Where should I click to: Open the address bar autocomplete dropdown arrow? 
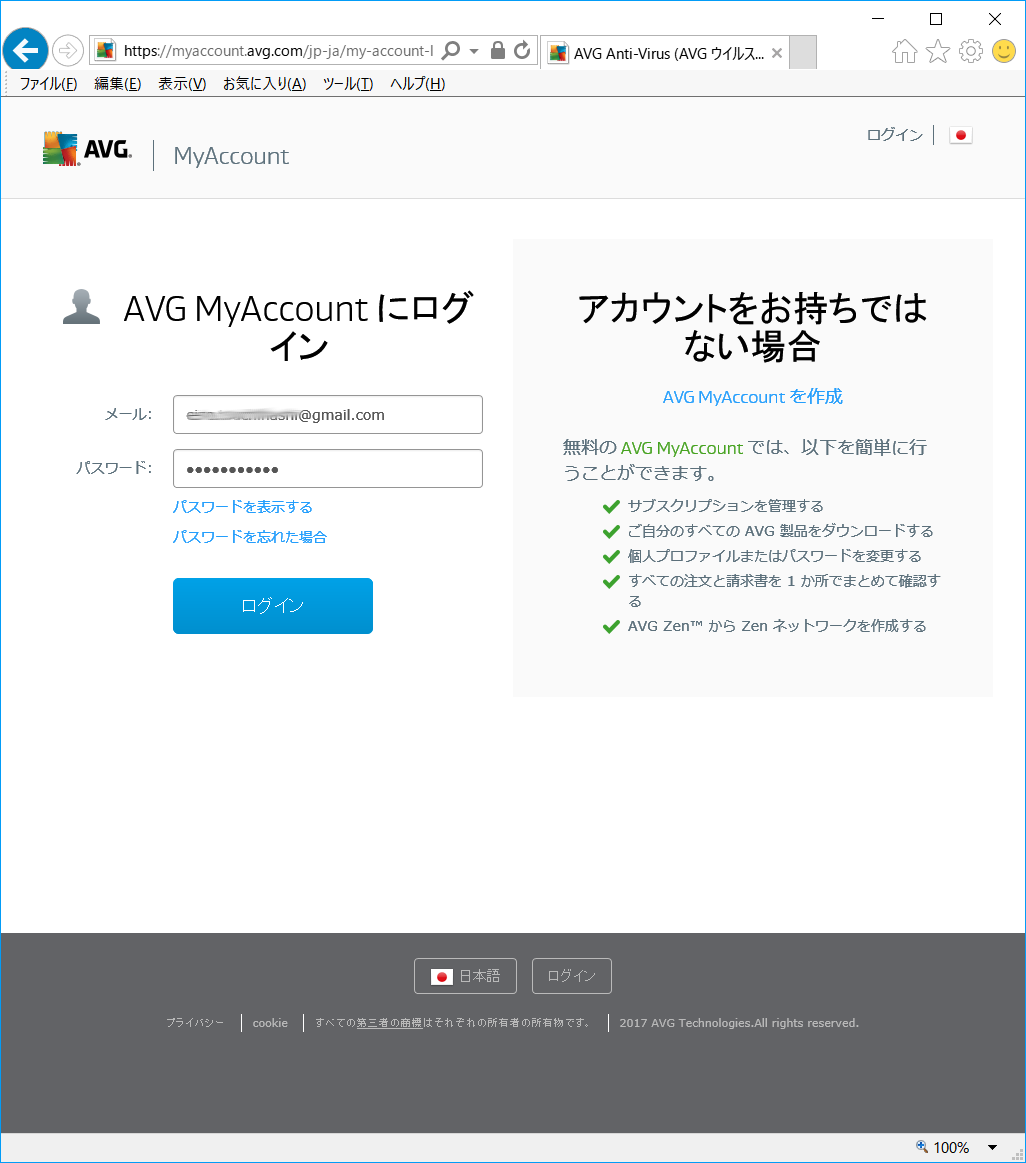(474, 51)
